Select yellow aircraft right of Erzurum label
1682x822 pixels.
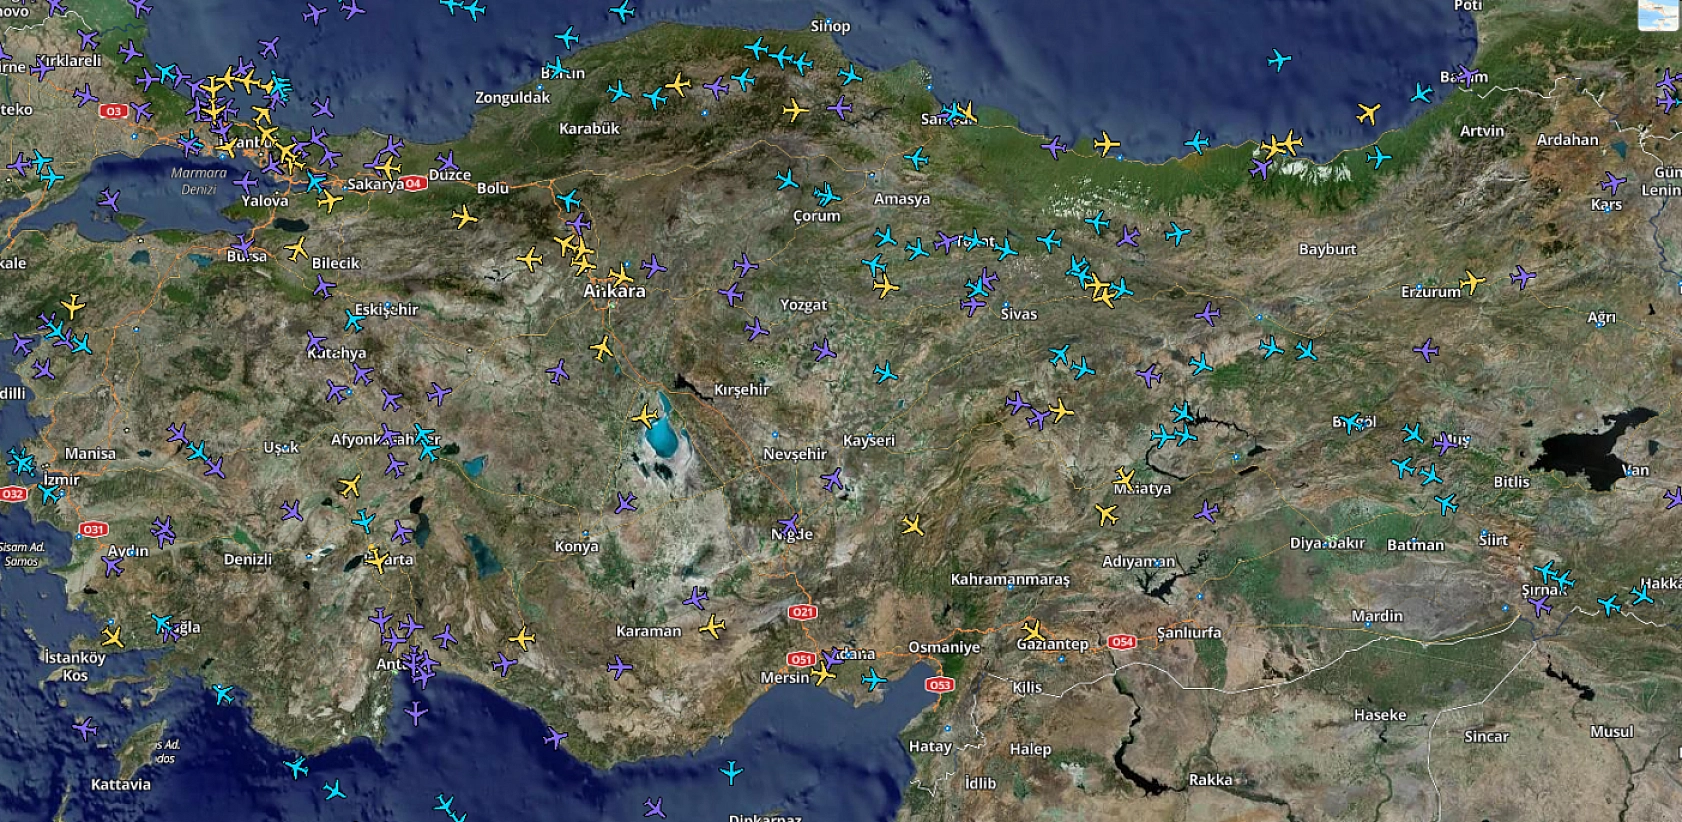(x=1472, y=281)
